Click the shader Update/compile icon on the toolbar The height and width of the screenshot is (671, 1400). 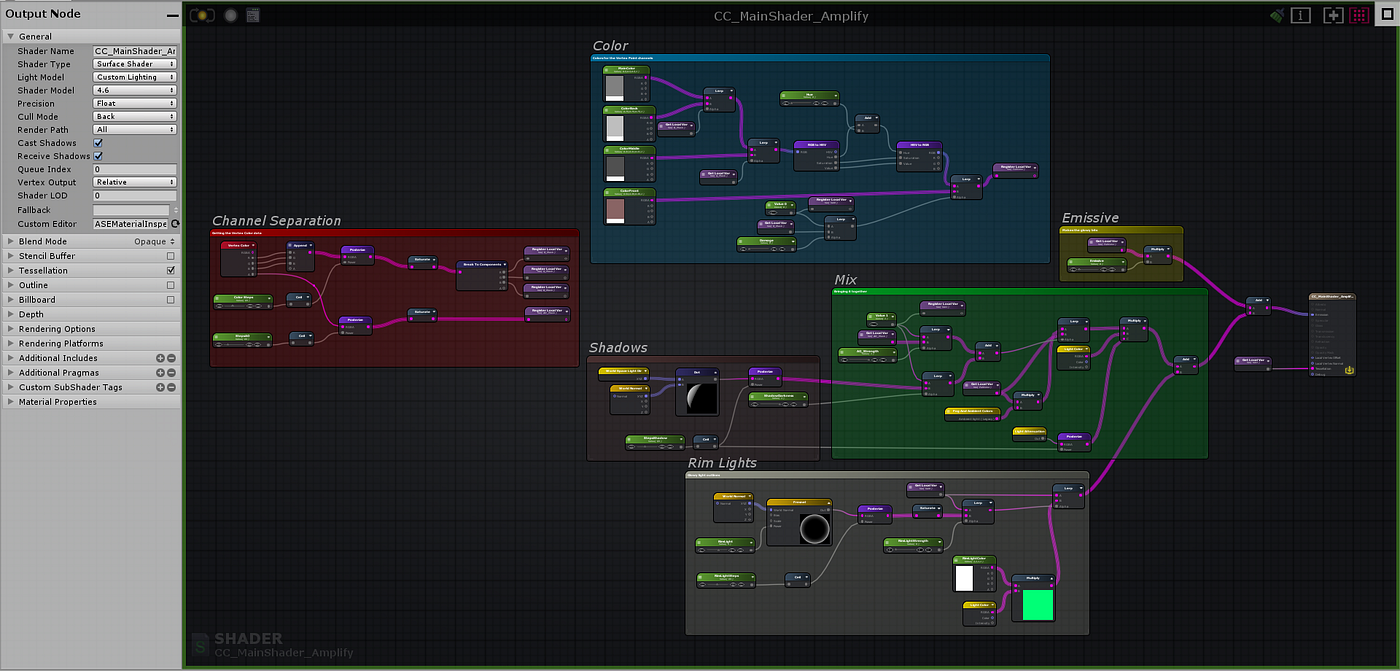click(201, 15)
